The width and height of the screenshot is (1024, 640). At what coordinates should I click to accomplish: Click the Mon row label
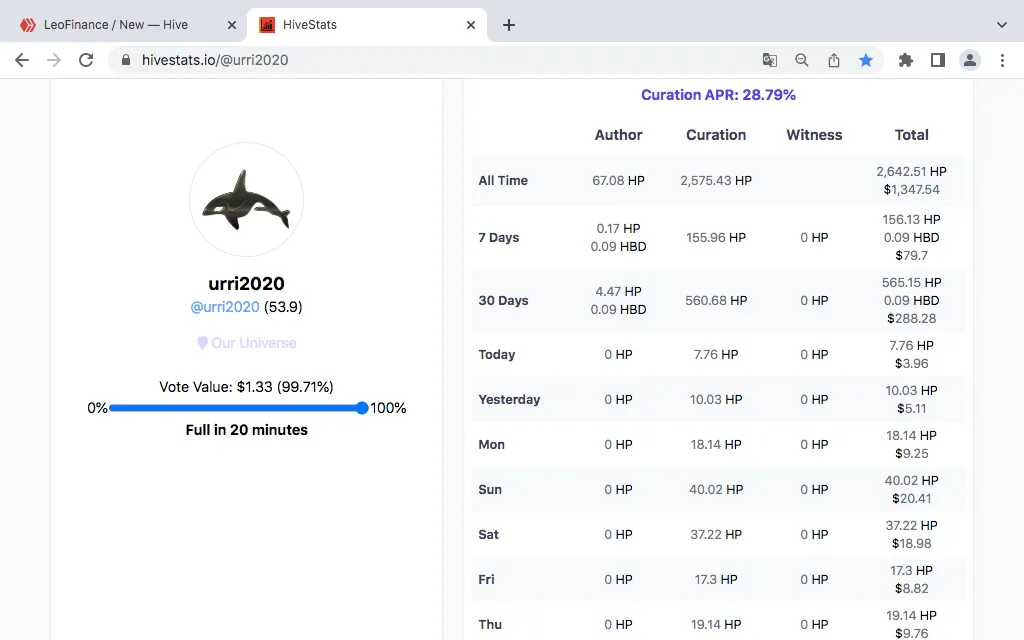pyautogui.click(x=491, y=444)
